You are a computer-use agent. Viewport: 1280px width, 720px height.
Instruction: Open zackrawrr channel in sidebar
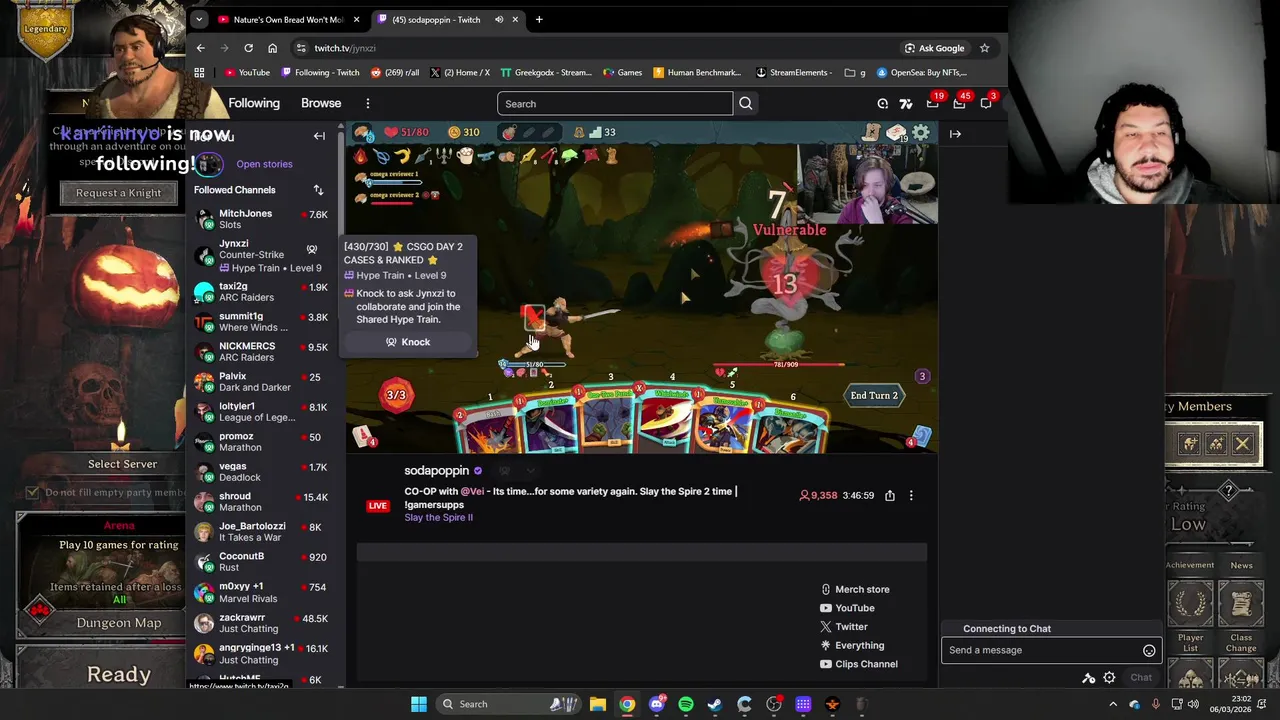pos(262,624)
